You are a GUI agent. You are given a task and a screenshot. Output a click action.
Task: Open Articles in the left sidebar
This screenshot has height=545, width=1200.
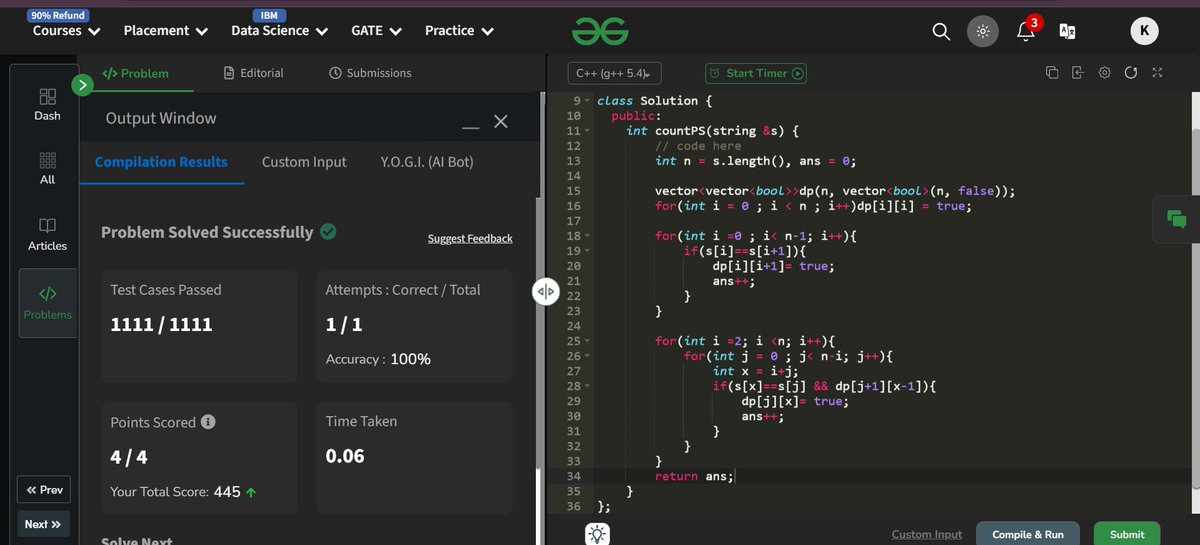47,234
